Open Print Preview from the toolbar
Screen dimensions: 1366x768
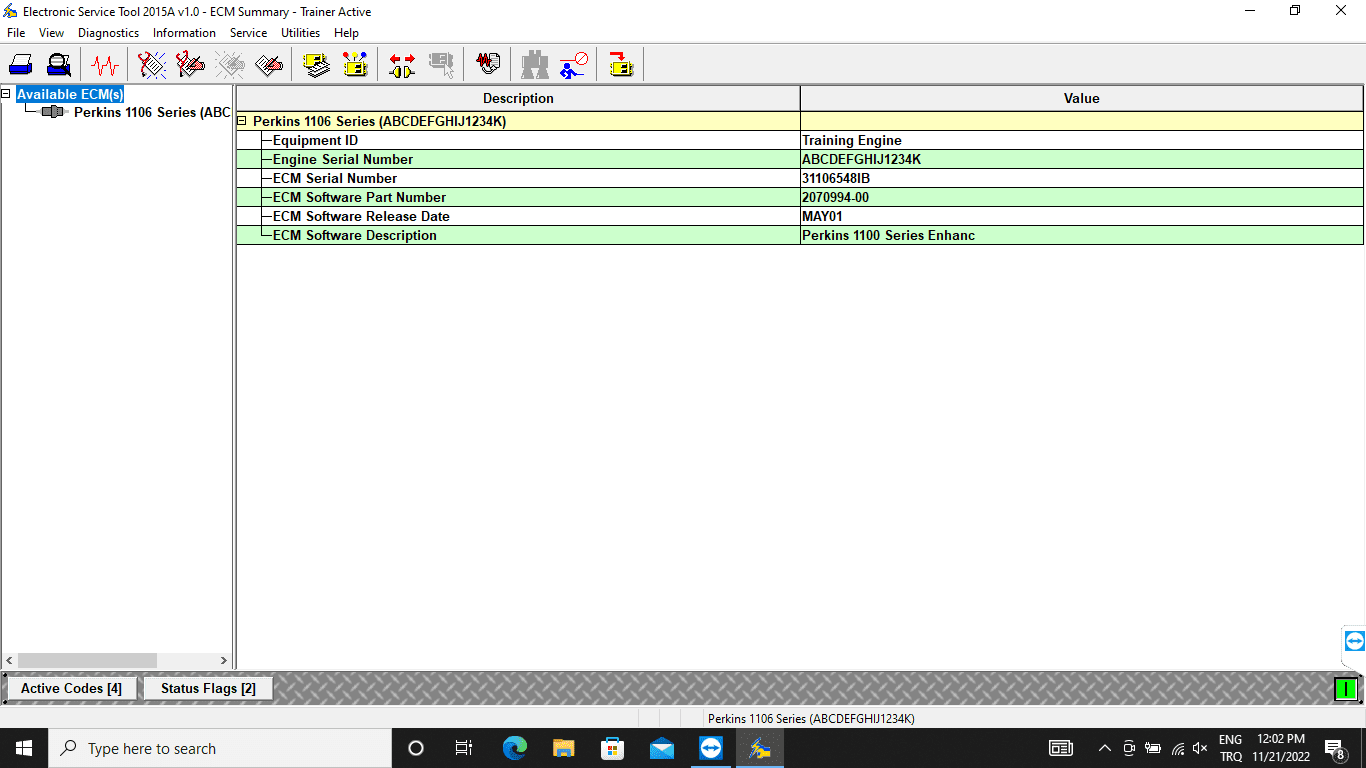point(59,66)
